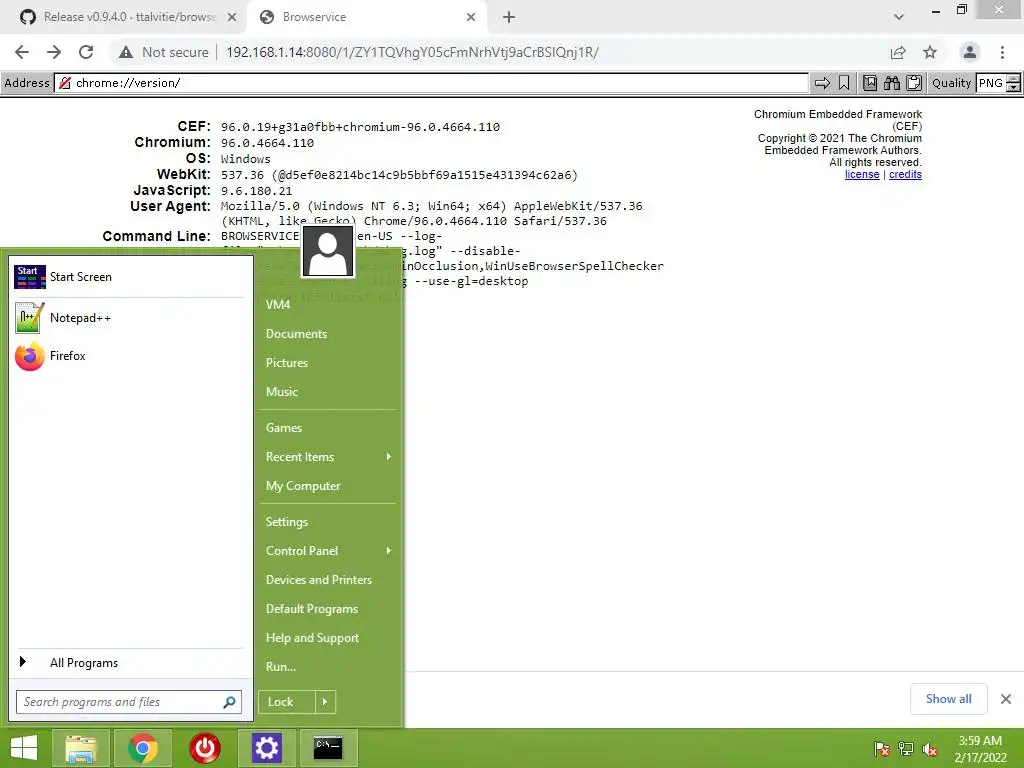Click the PNG quality spinner up arrow

[x=1013, y=78]
